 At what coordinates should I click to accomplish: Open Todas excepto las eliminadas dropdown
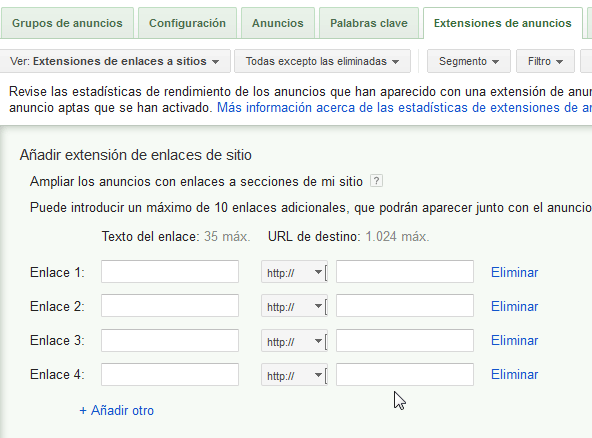(322, 61)
